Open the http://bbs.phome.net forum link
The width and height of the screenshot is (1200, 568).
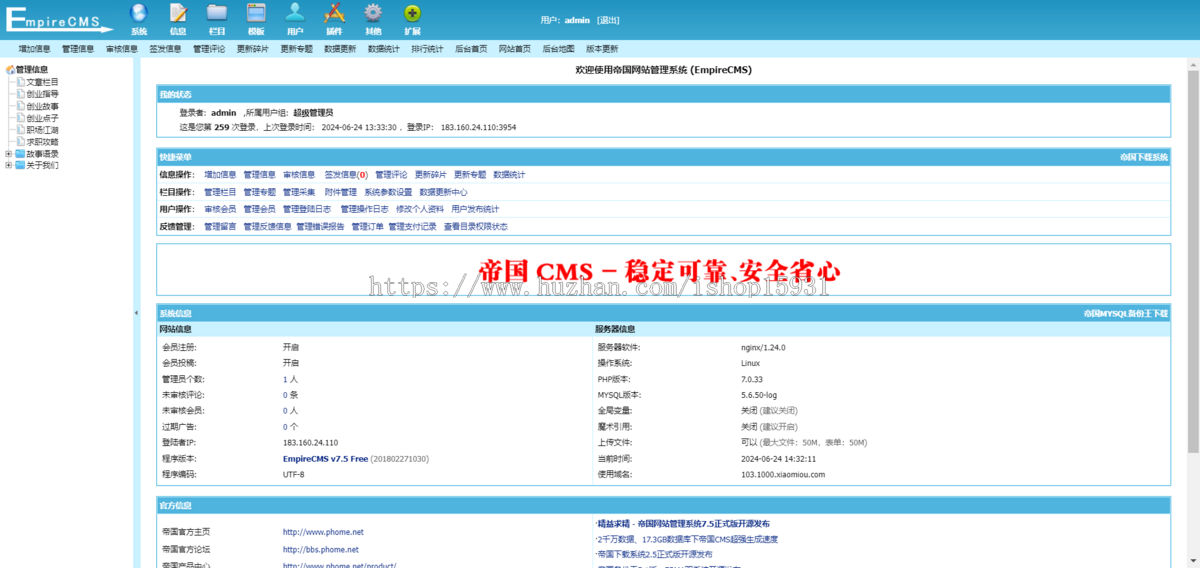320,549
